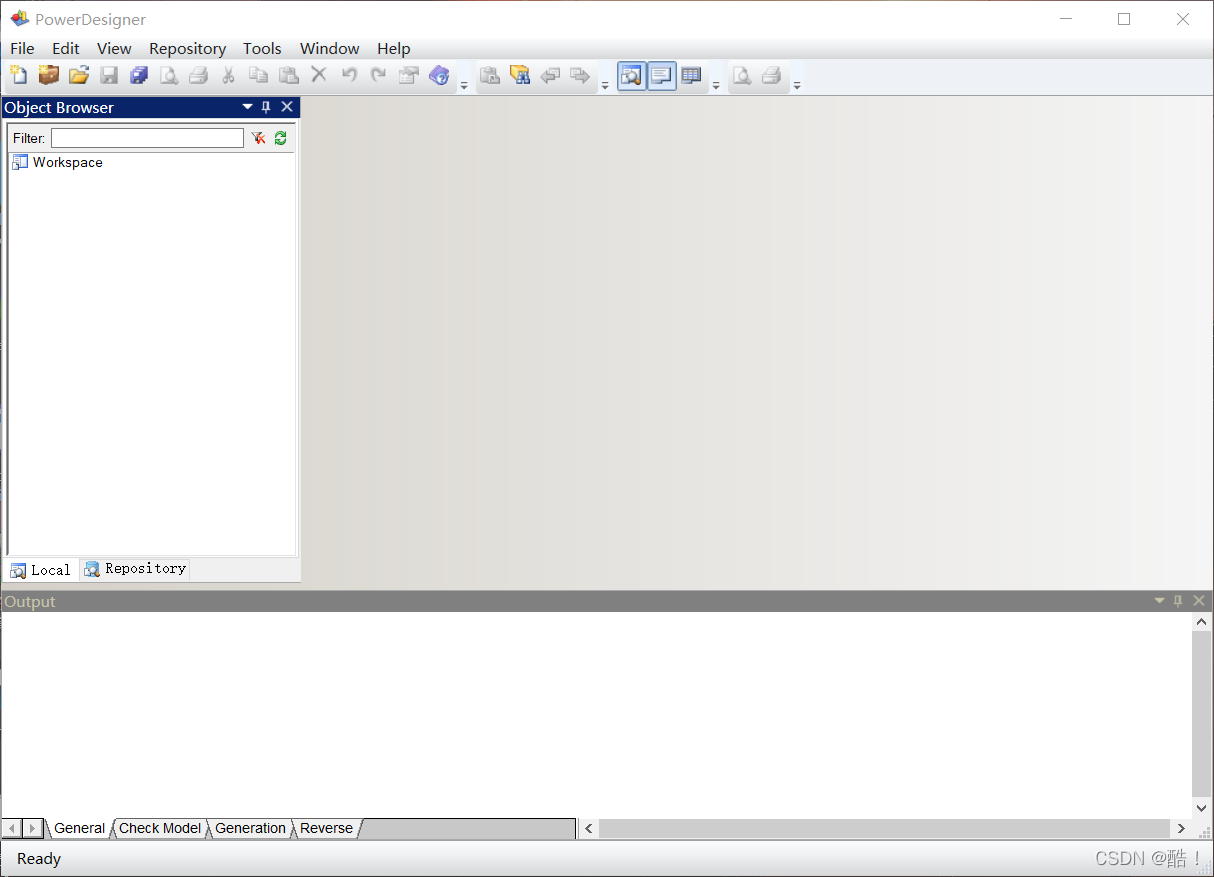Click the Ready status bar text
1214x877 pixels.
(x=39, y=859)
